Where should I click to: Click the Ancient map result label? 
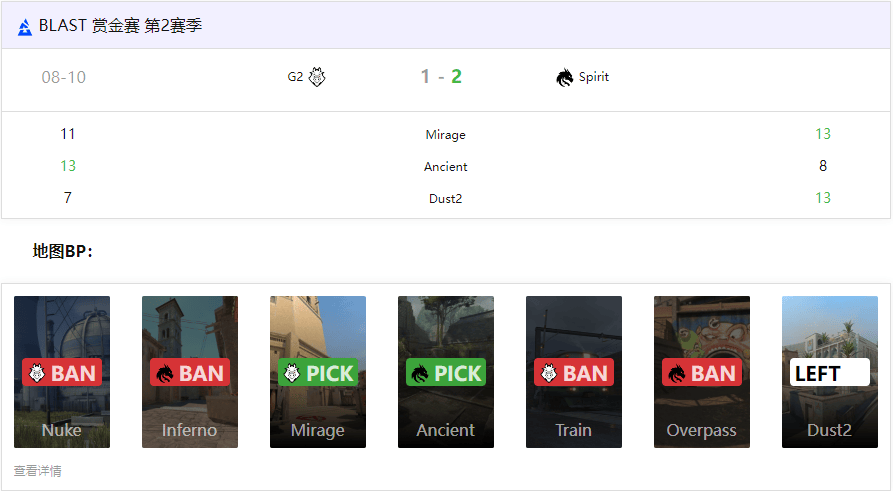click(x=445, y=167)
